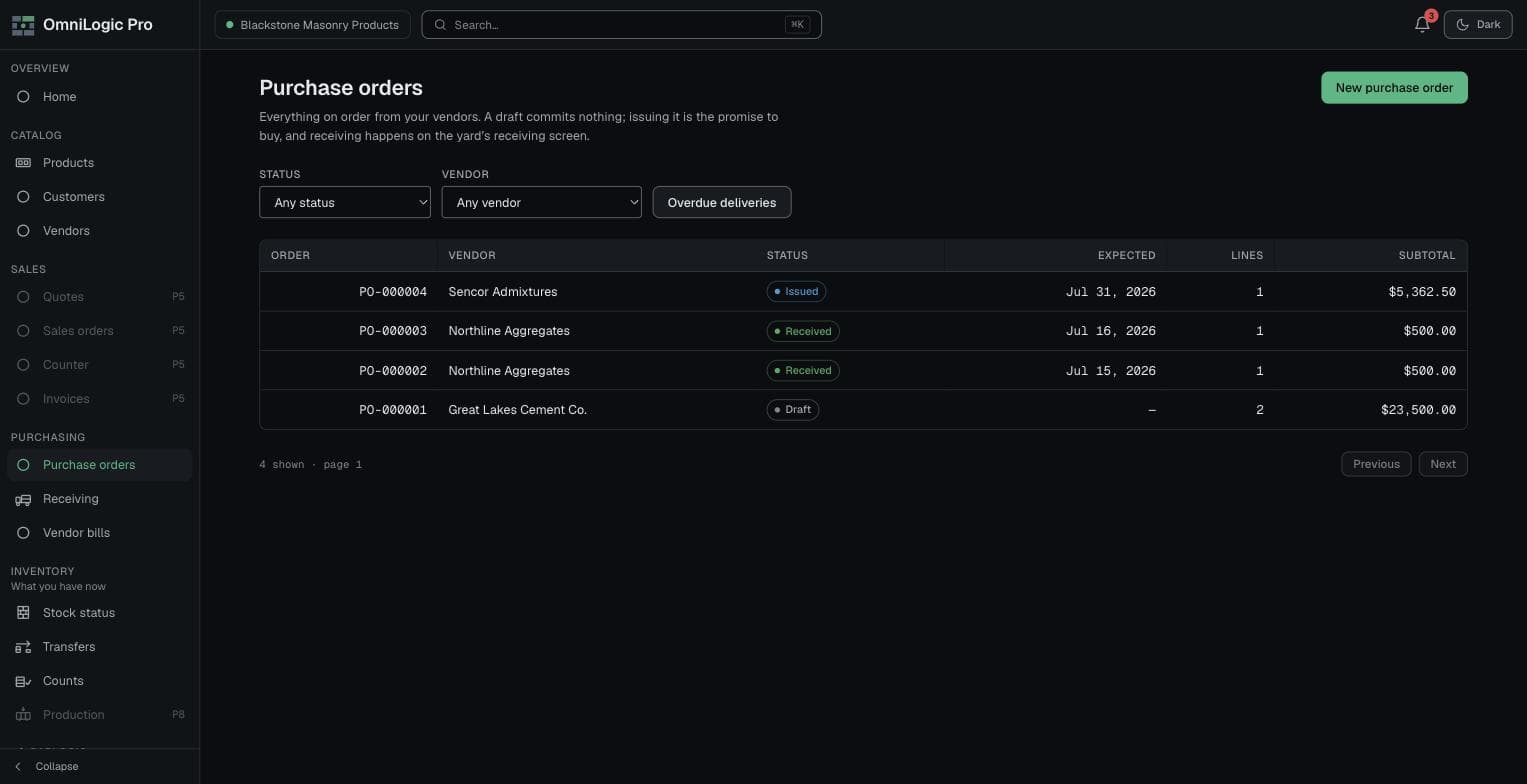The height and width of the screenshot is (784, 1527).
Task: Open Vendor bills in sidebar
Action: point(100,533)
